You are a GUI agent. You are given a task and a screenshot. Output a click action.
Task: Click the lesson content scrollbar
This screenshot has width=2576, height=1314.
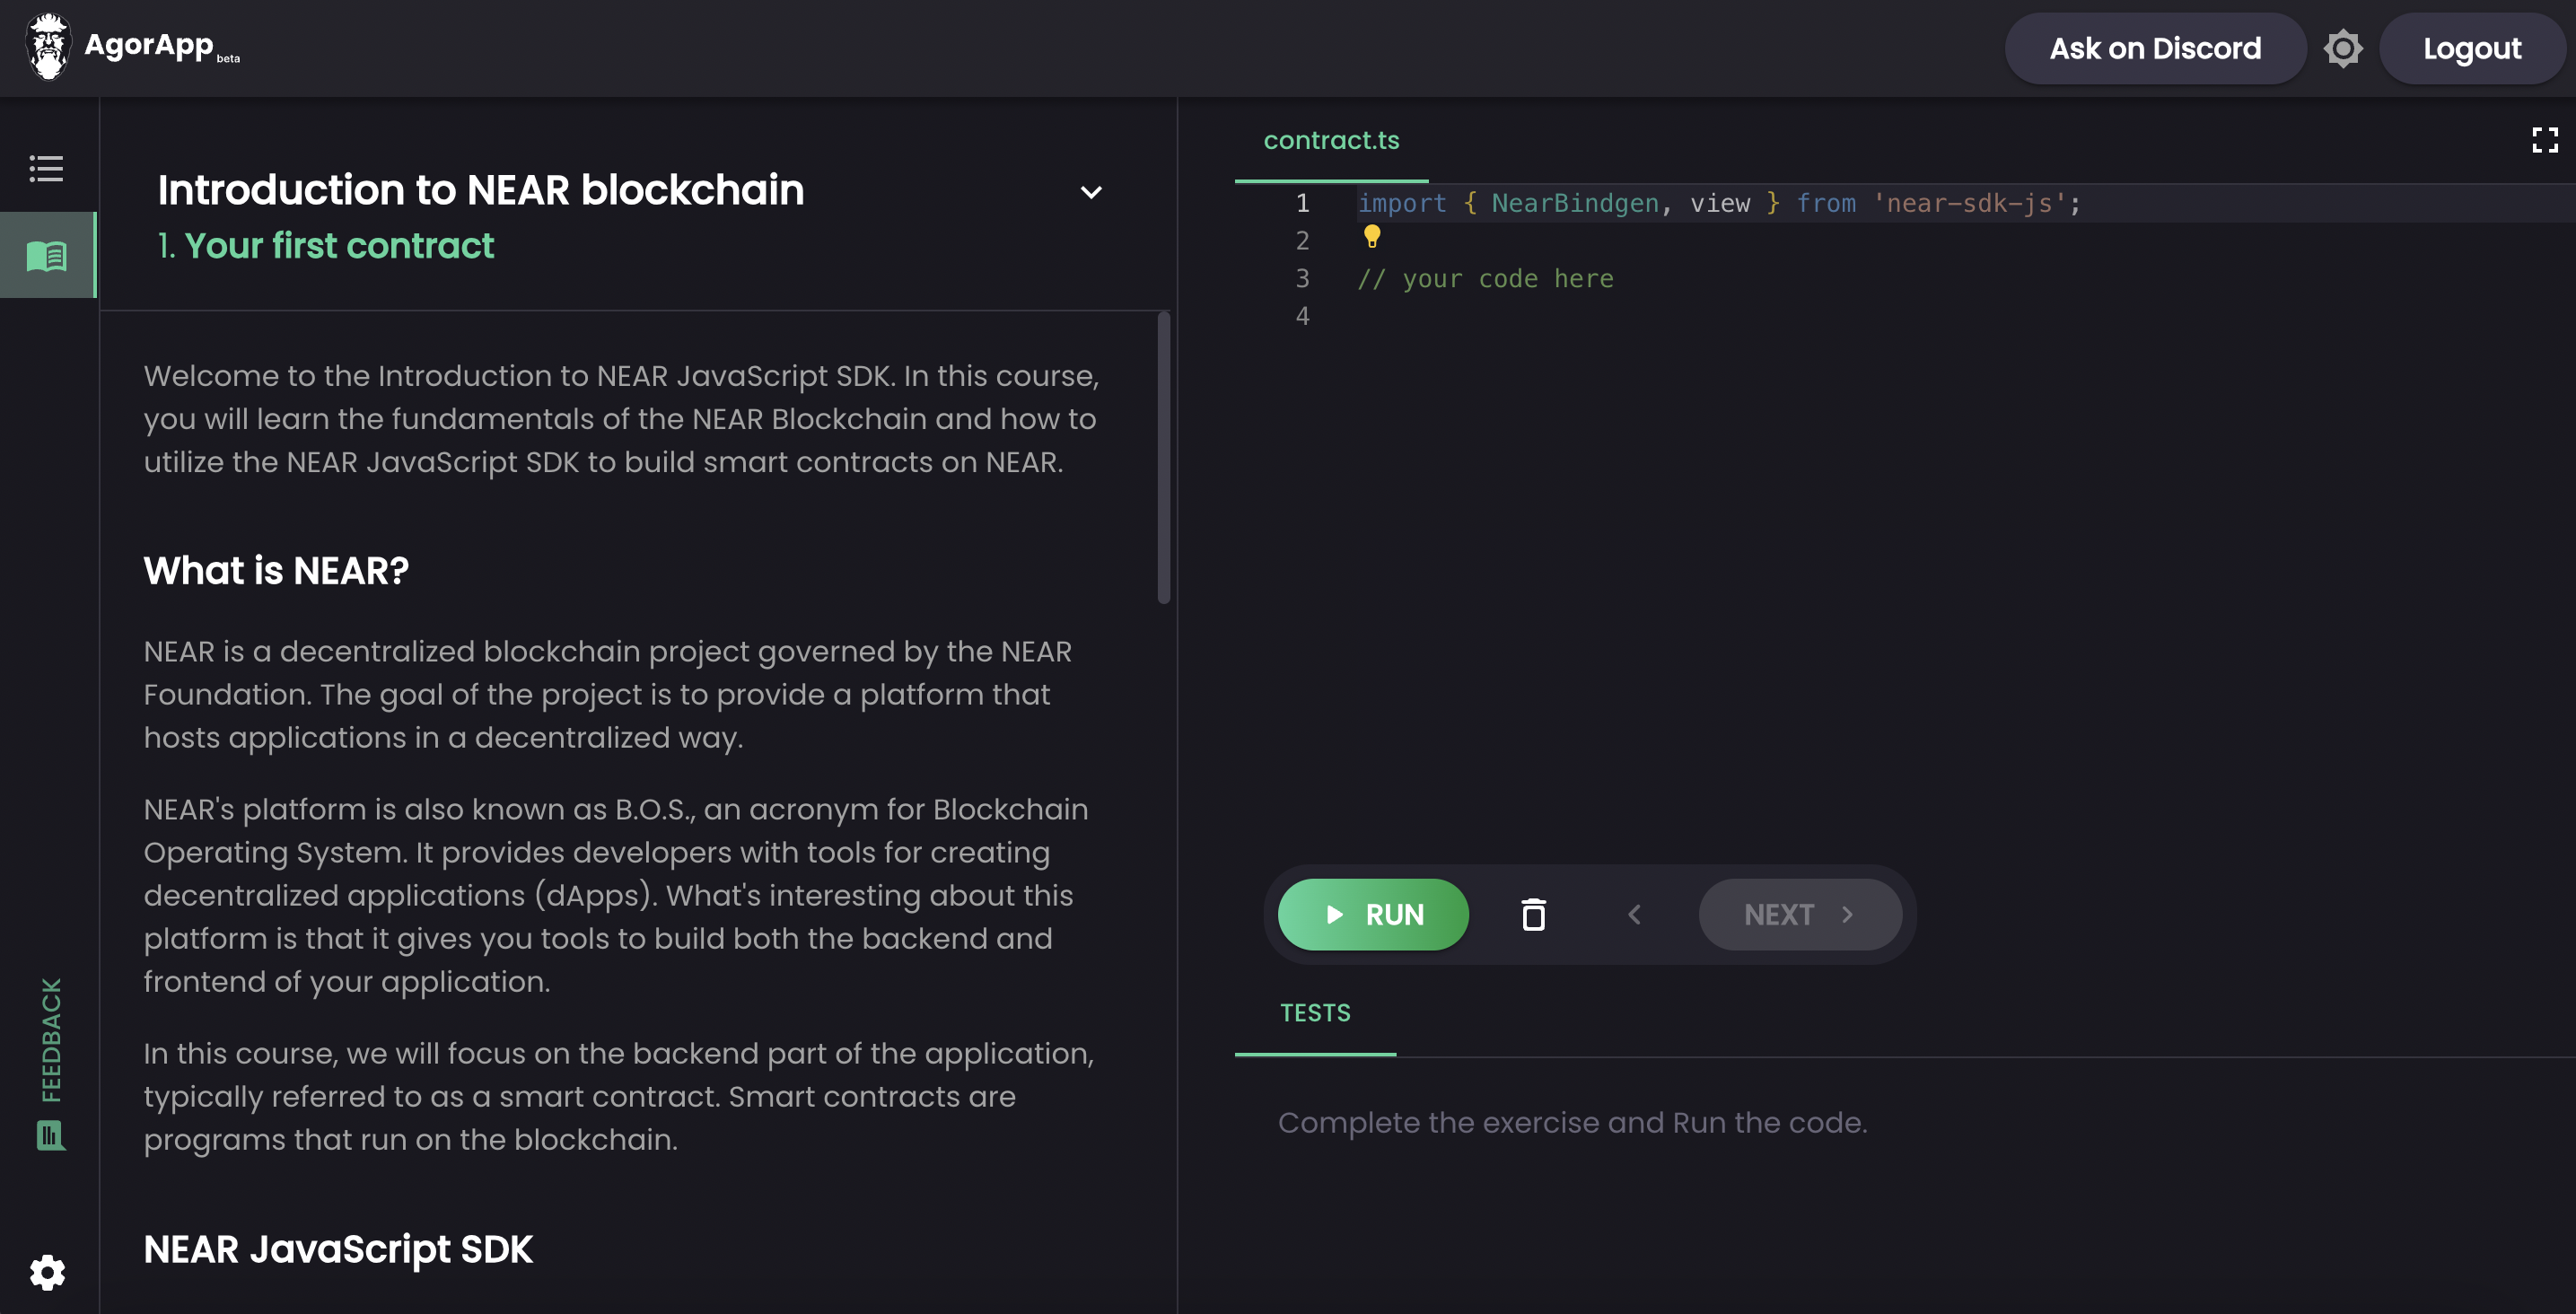click(1163, 458)
